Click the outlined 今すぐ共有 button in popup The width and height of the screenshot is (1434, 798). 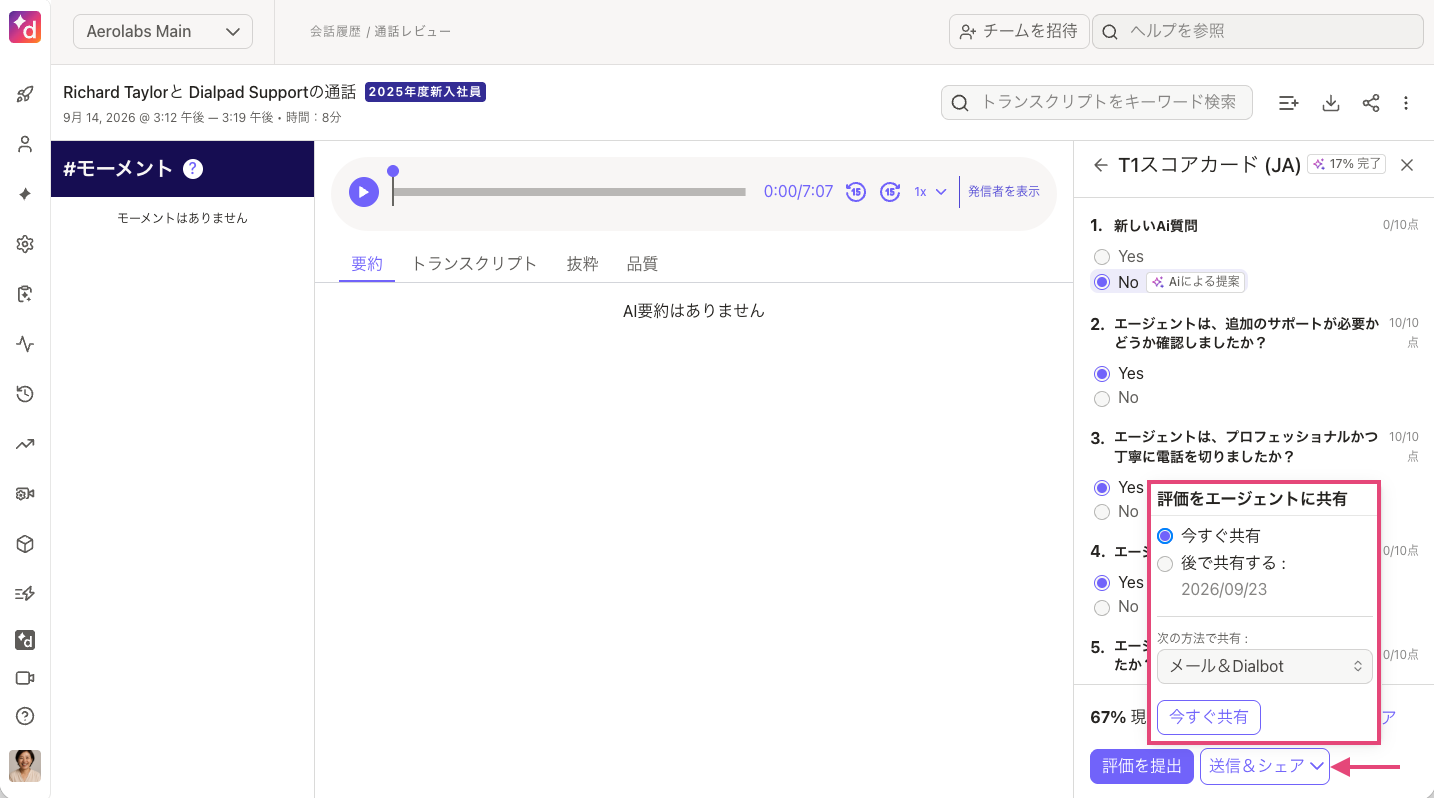click(x=1209, y=717)
